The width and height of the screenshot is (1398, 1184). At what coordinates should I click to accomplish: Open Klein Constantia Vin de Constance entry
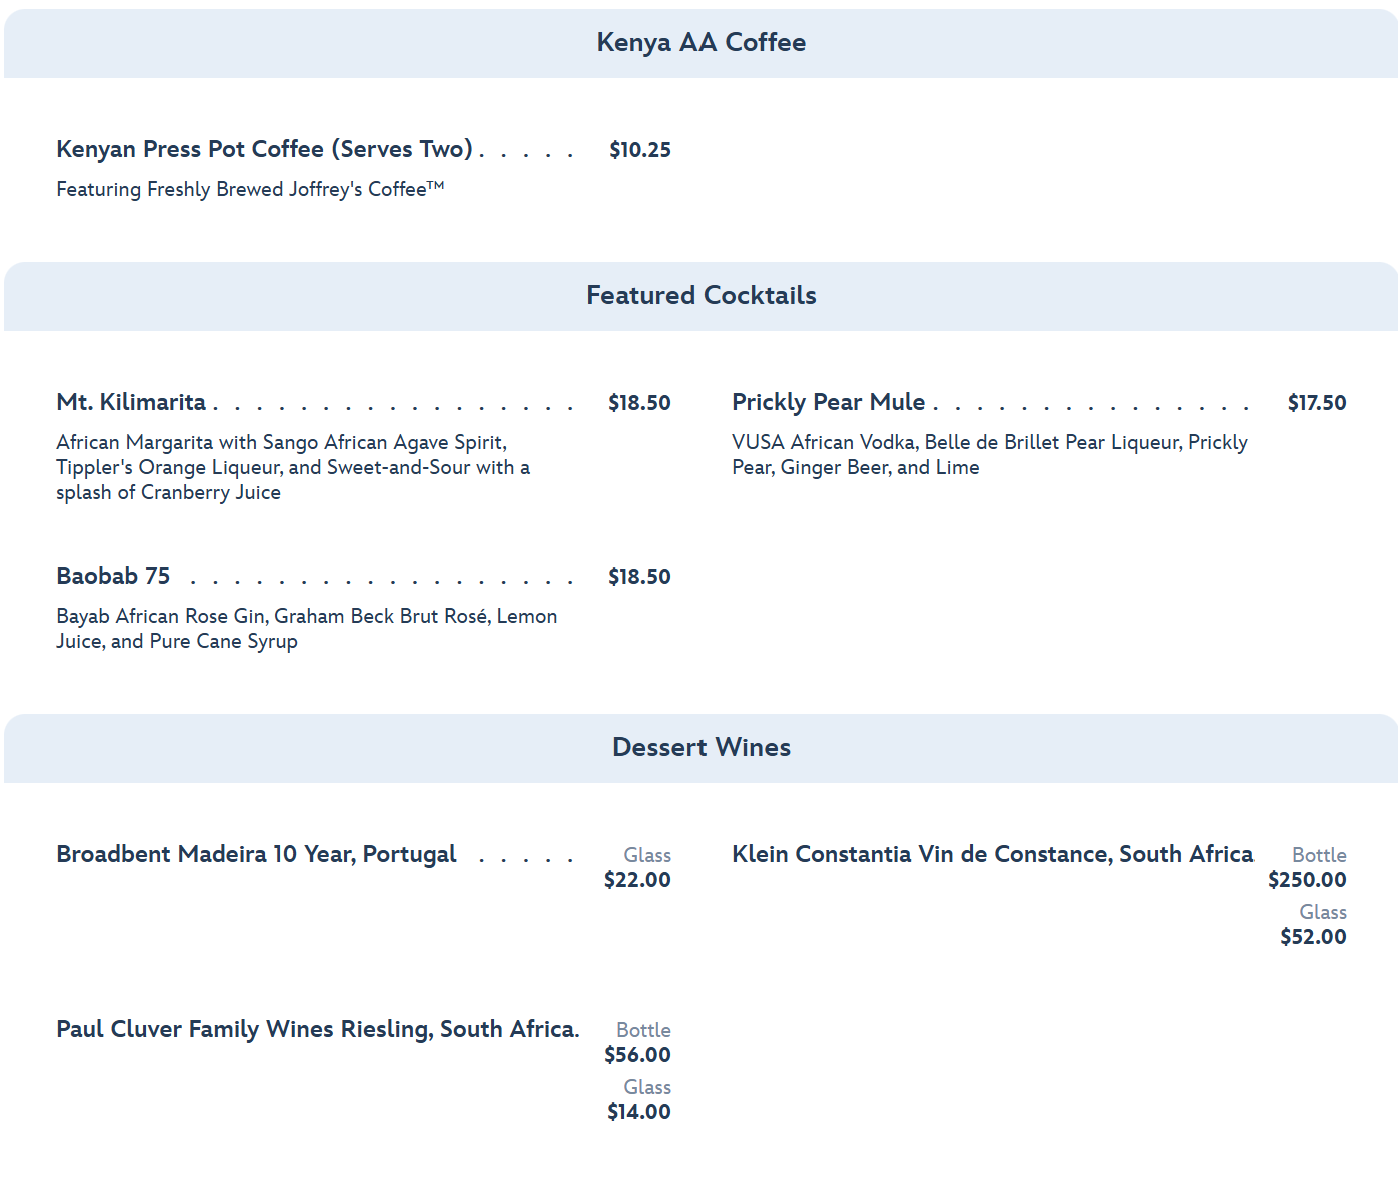coord(992,855)
